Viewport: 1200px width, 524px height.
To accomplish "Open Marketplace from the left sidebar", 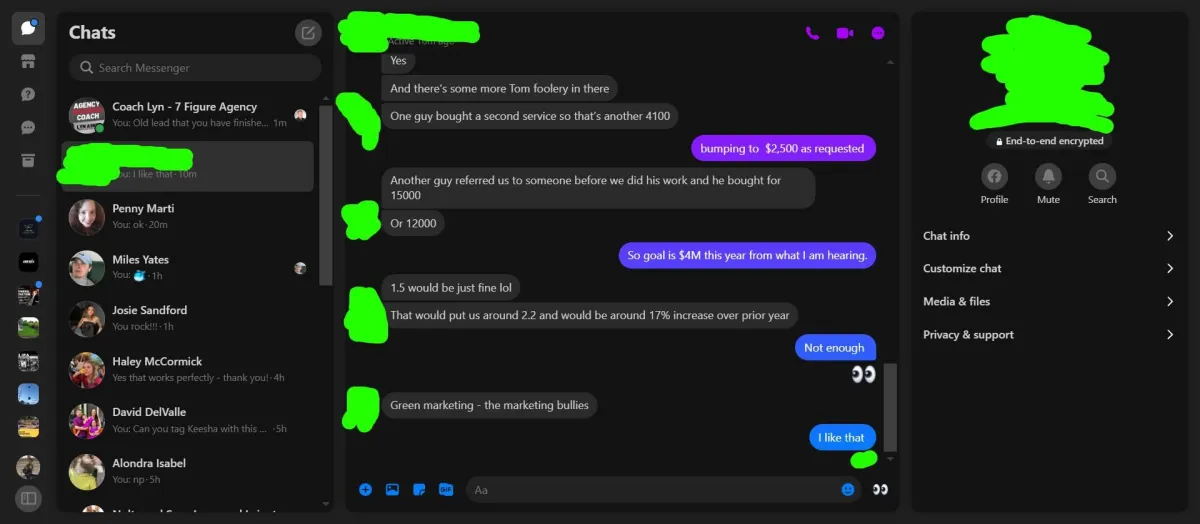I will pos(28,61).
